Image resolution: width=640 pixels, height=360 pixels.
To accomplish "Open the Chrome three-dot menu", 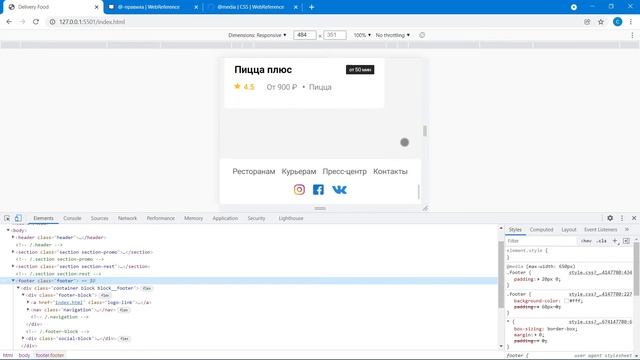I will (x=631, y=22).
